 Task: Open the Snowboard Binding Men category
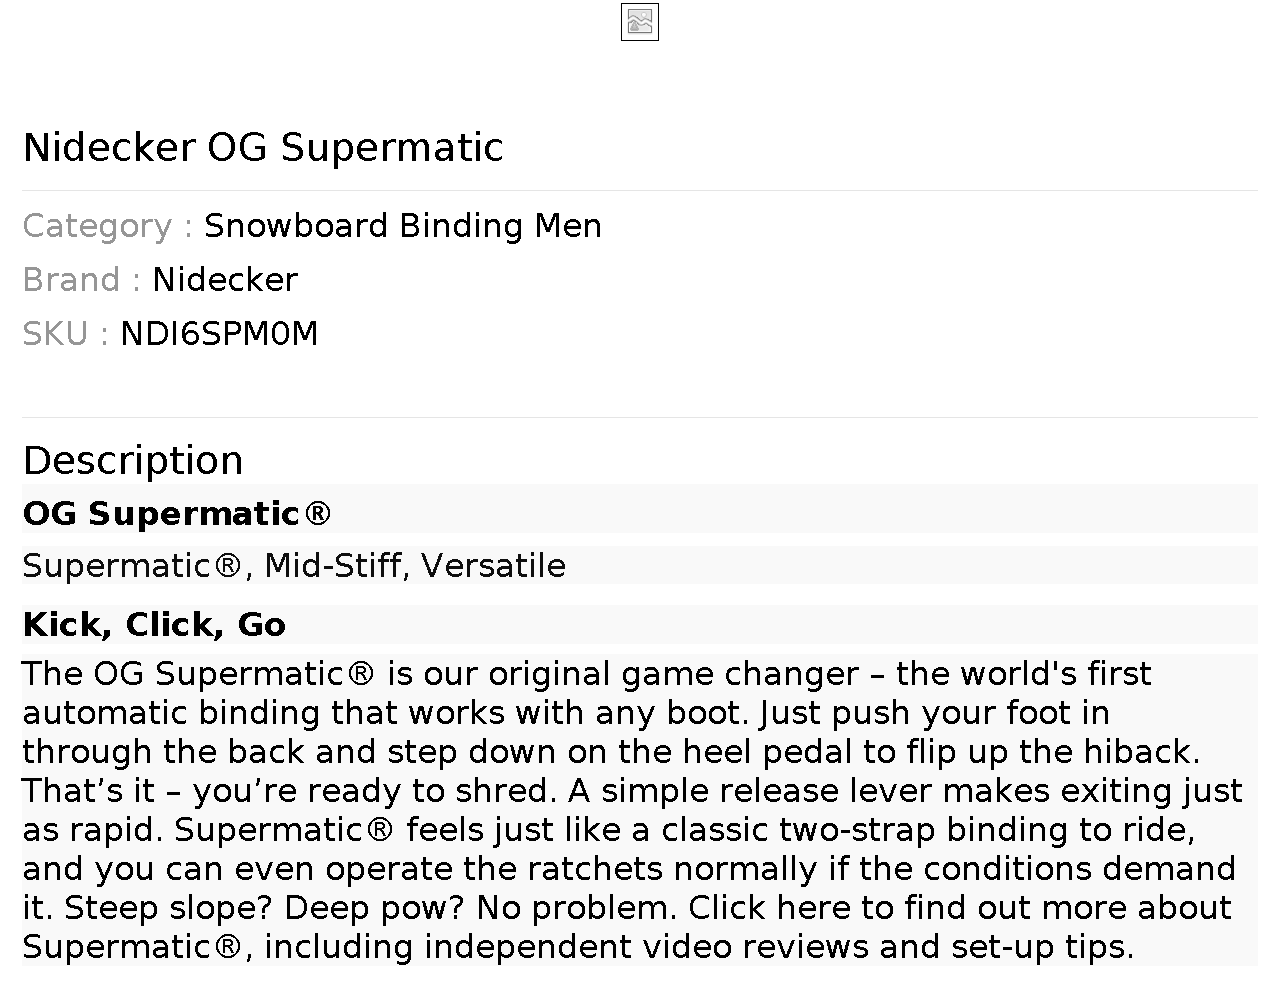coord(402,226)
